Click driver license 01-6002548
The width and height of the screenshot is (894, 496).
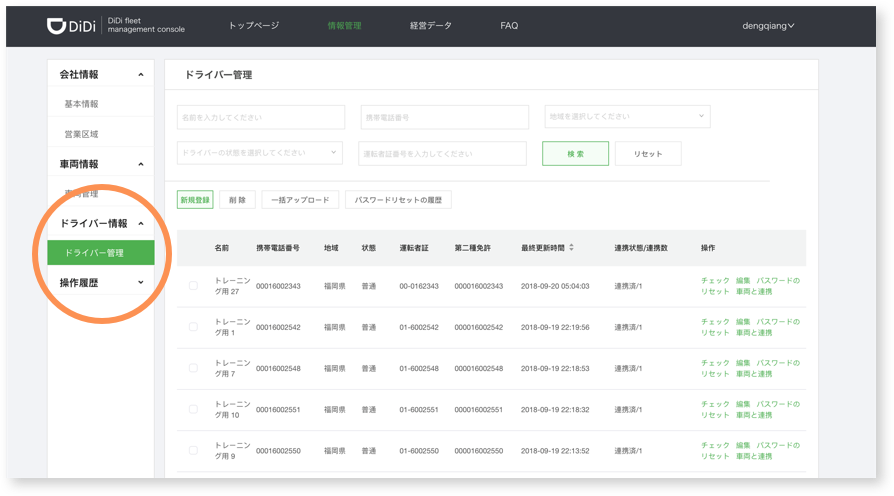(419, 368)
